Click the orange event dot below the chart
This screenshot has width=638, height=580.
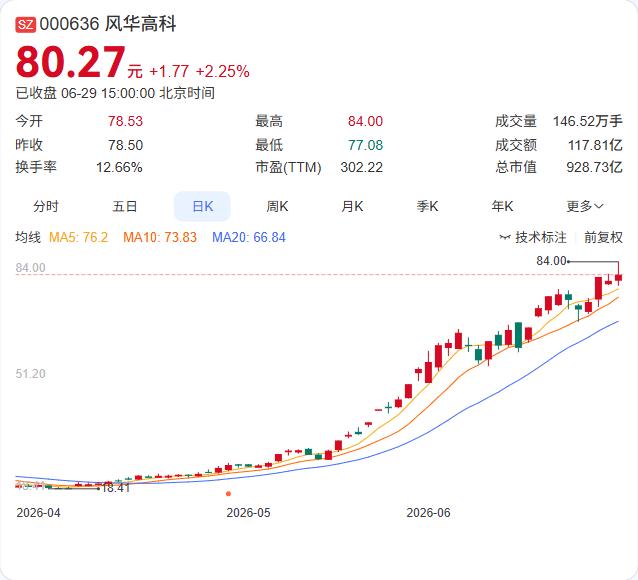coord(228,494)
